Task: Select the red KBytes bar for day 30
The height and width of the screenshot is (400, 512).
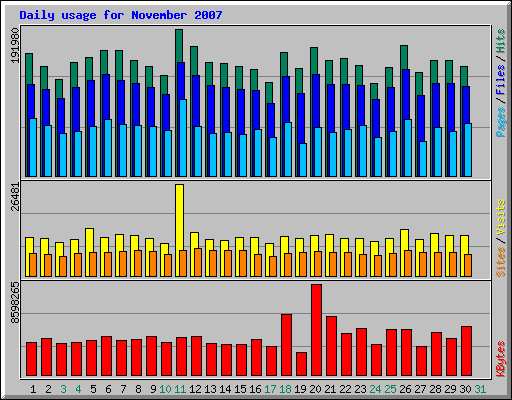Action: pos(466,351)
